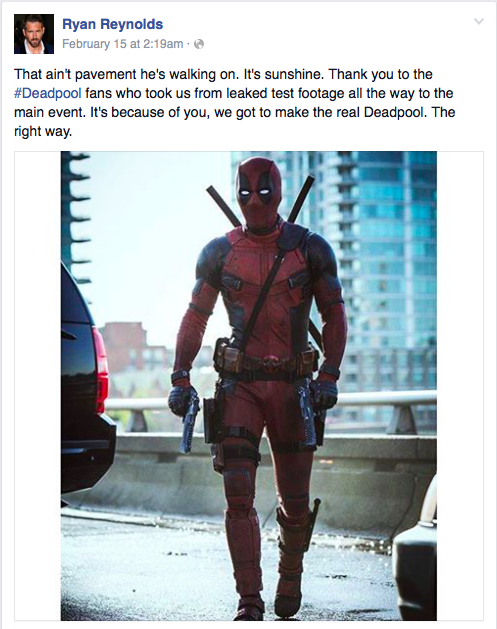
Task: Open the February 15 at 2:19am timestamp
Action: (x=122, y=44)
